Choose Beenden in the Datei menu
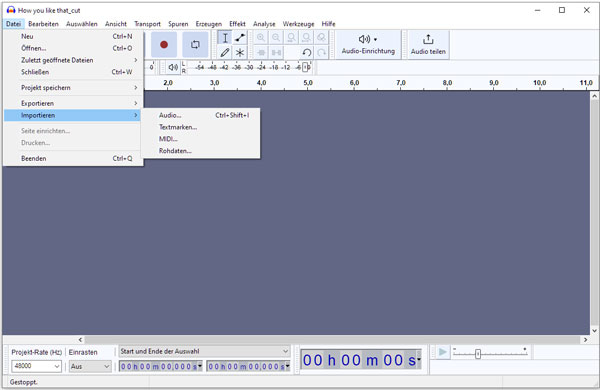 (x=73, y=158)
